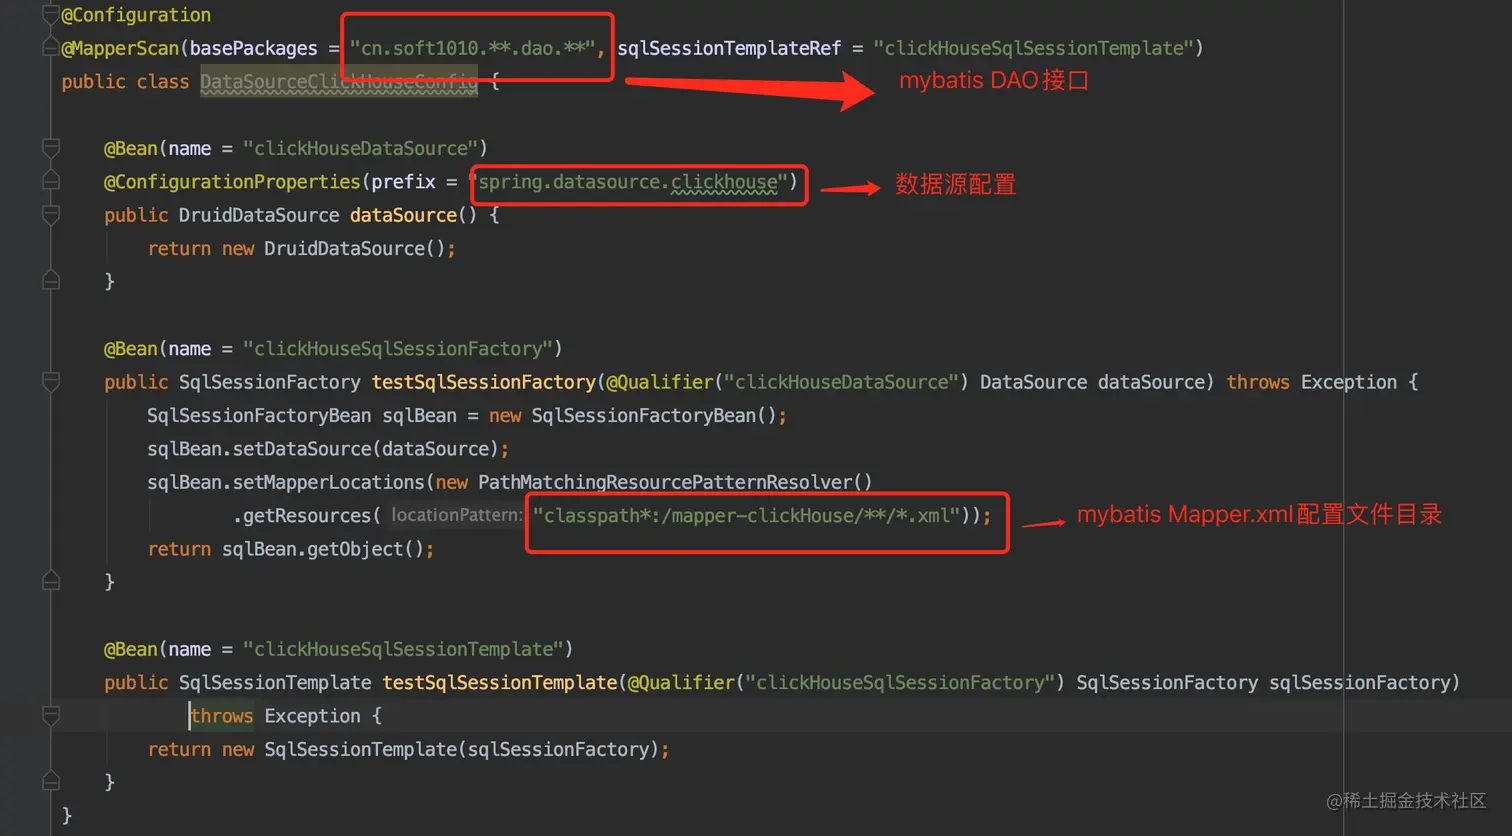Click fold end marker after return new DruidDataSource
1512x836 pixels.
click(x=51, y=281)
